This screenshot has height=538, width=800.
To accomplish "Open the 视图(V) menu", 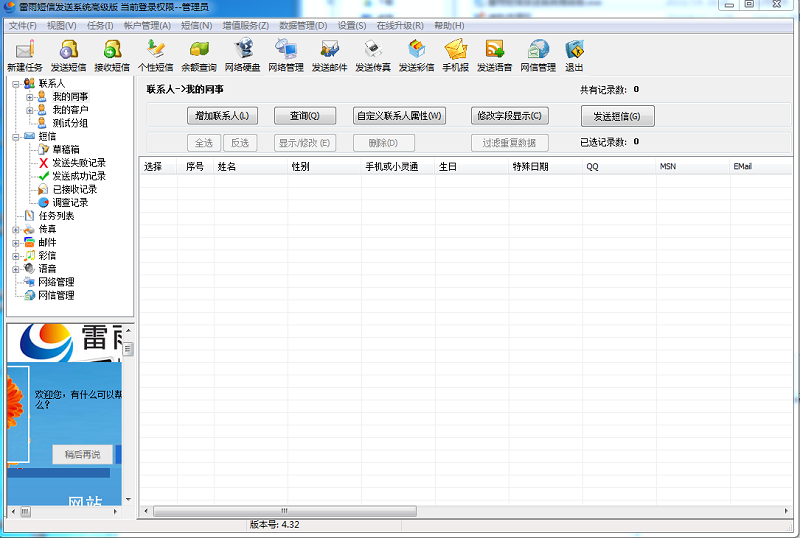I will tap(62, 26).
